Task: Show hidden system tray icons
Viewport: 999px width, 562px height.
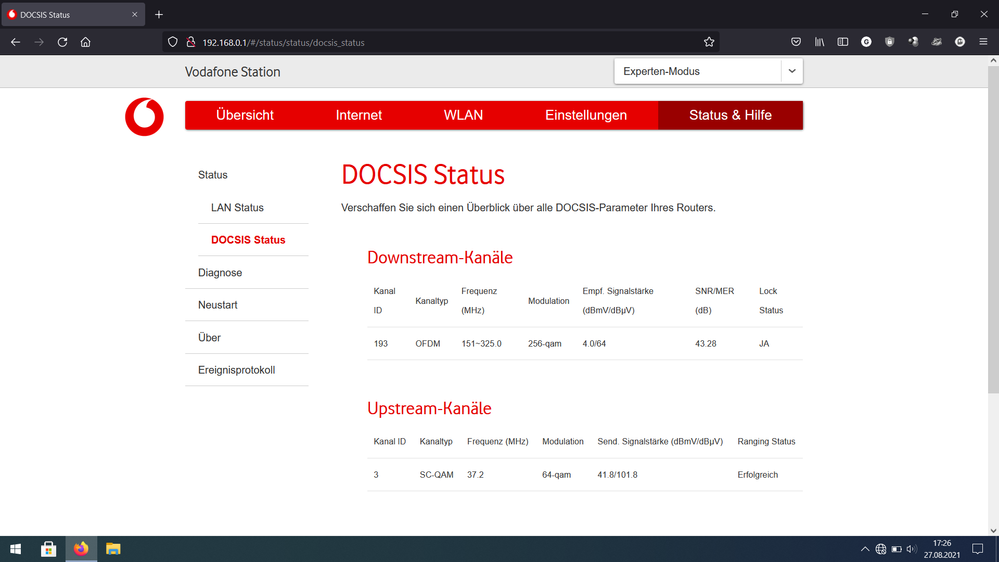Action: pos(865,549)
